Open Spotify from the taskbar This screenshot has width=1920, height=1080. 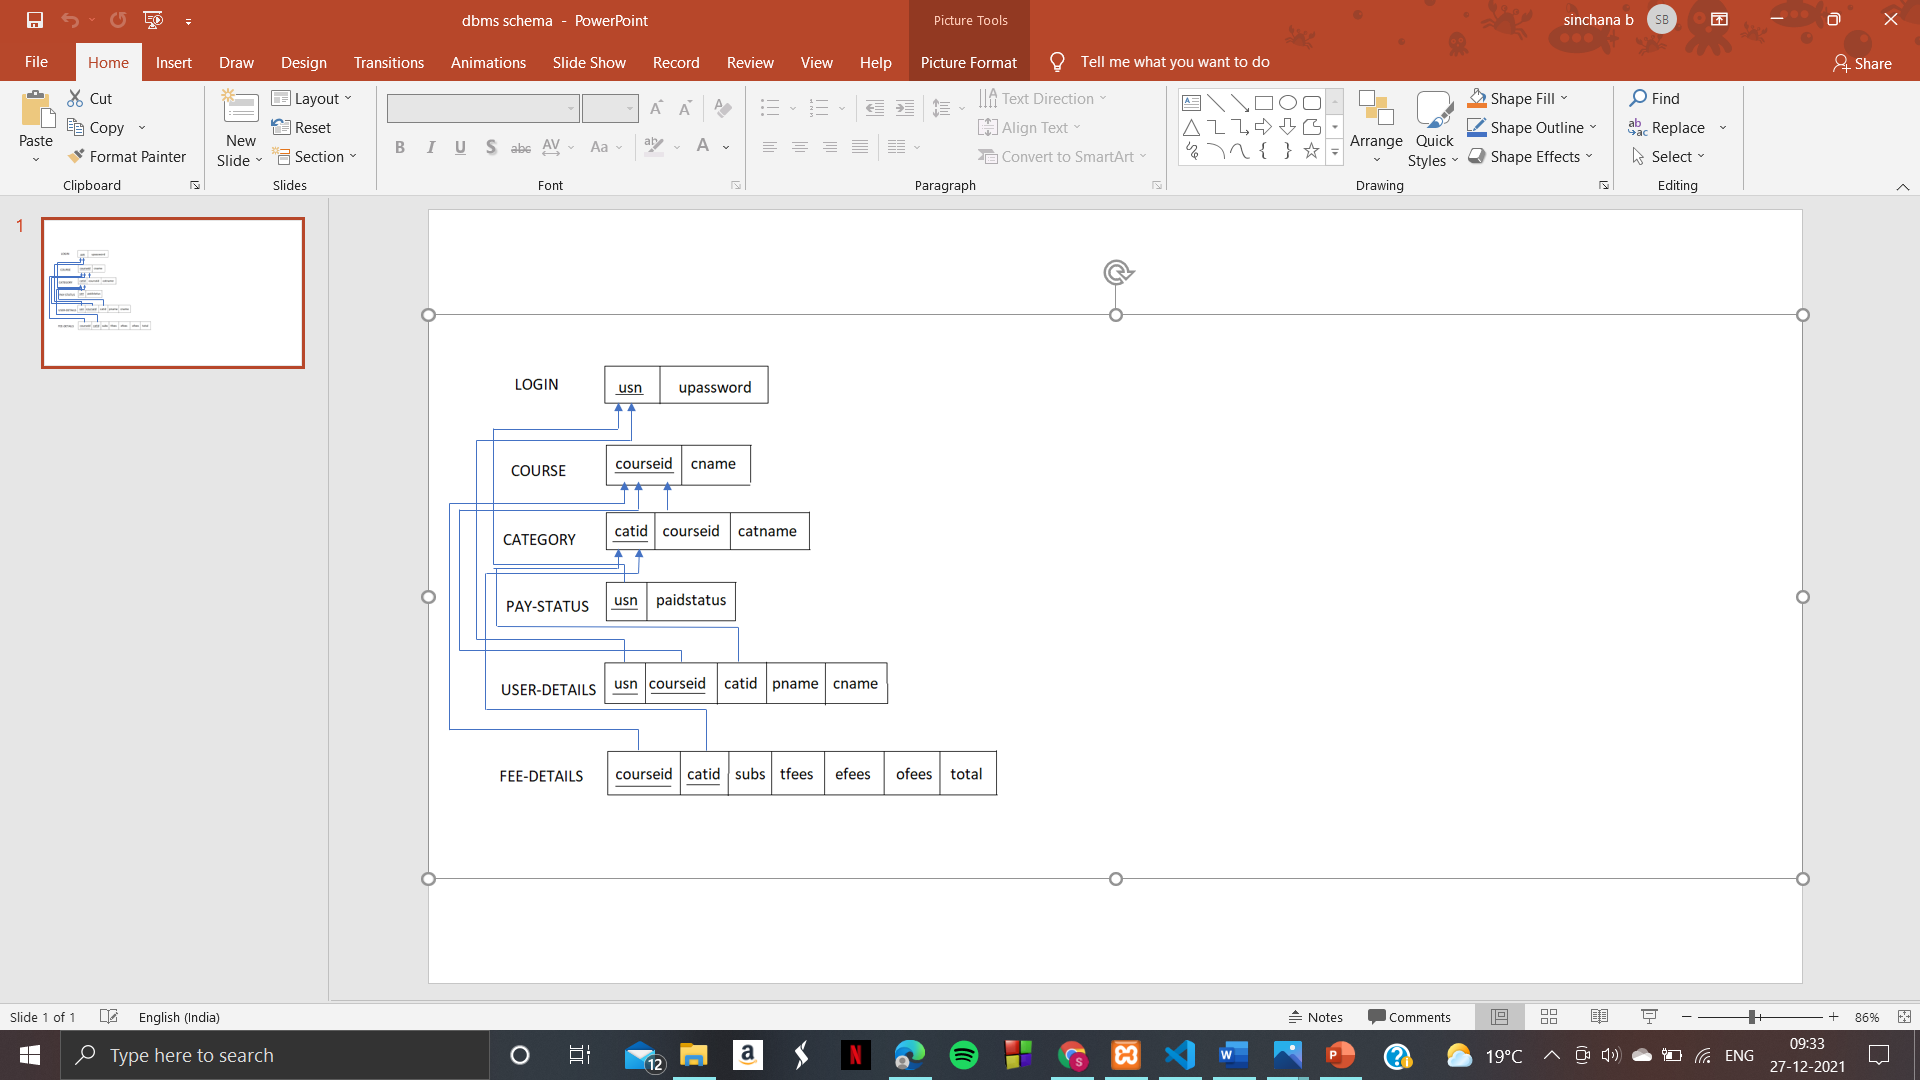[963, 1055]
